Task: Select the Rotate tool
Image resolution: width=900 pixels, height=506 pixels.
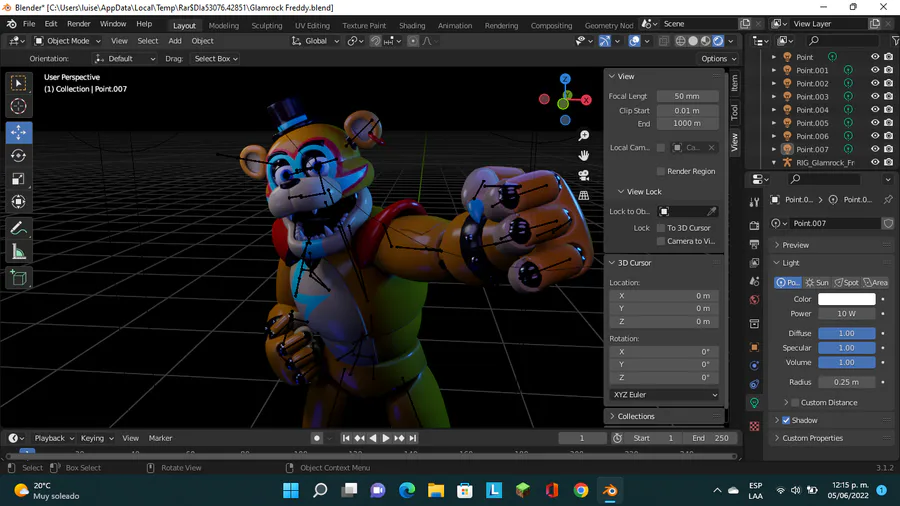Action: [x=18, y=156]
